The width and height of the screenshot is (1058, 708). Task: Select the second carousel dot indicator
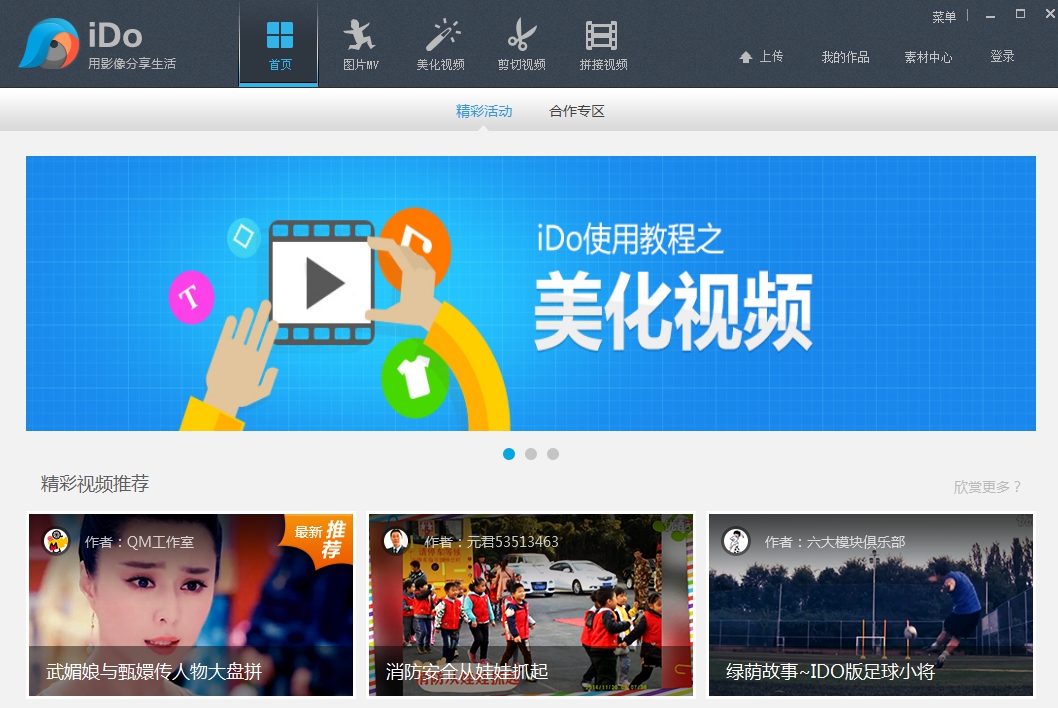coord(531,454)
